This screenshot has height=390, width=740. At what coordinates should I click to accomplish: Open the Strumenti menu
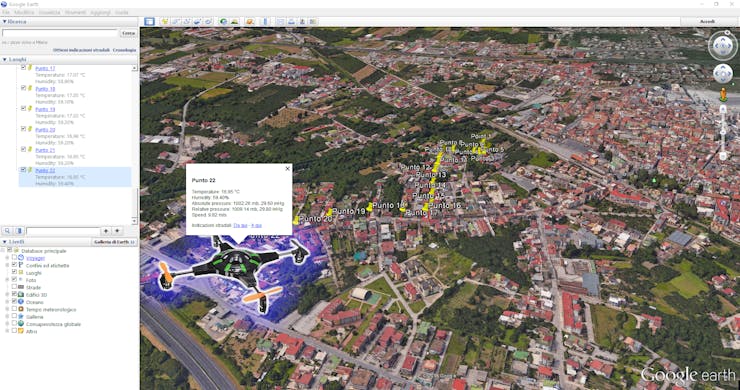(76, 12)
